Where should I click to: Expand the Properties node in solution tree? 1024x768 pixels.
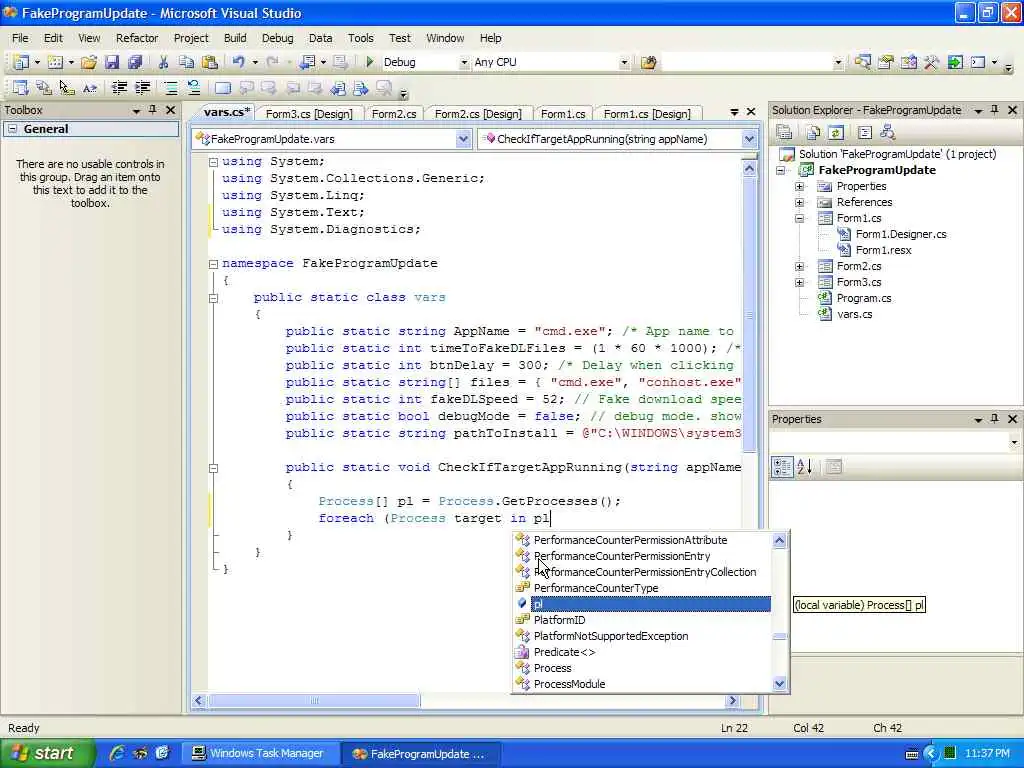tap(799, 186)
